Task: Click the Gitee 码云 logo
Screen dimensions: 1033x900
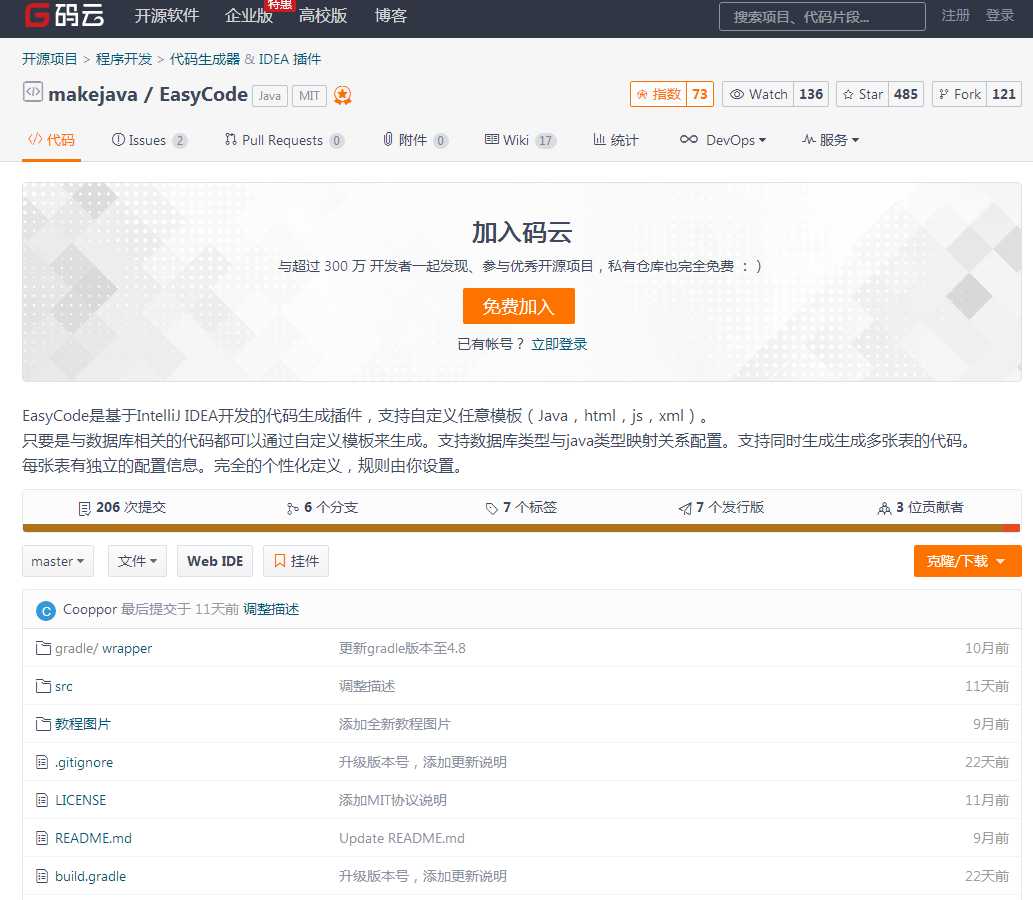Action: tap(64, 14)
